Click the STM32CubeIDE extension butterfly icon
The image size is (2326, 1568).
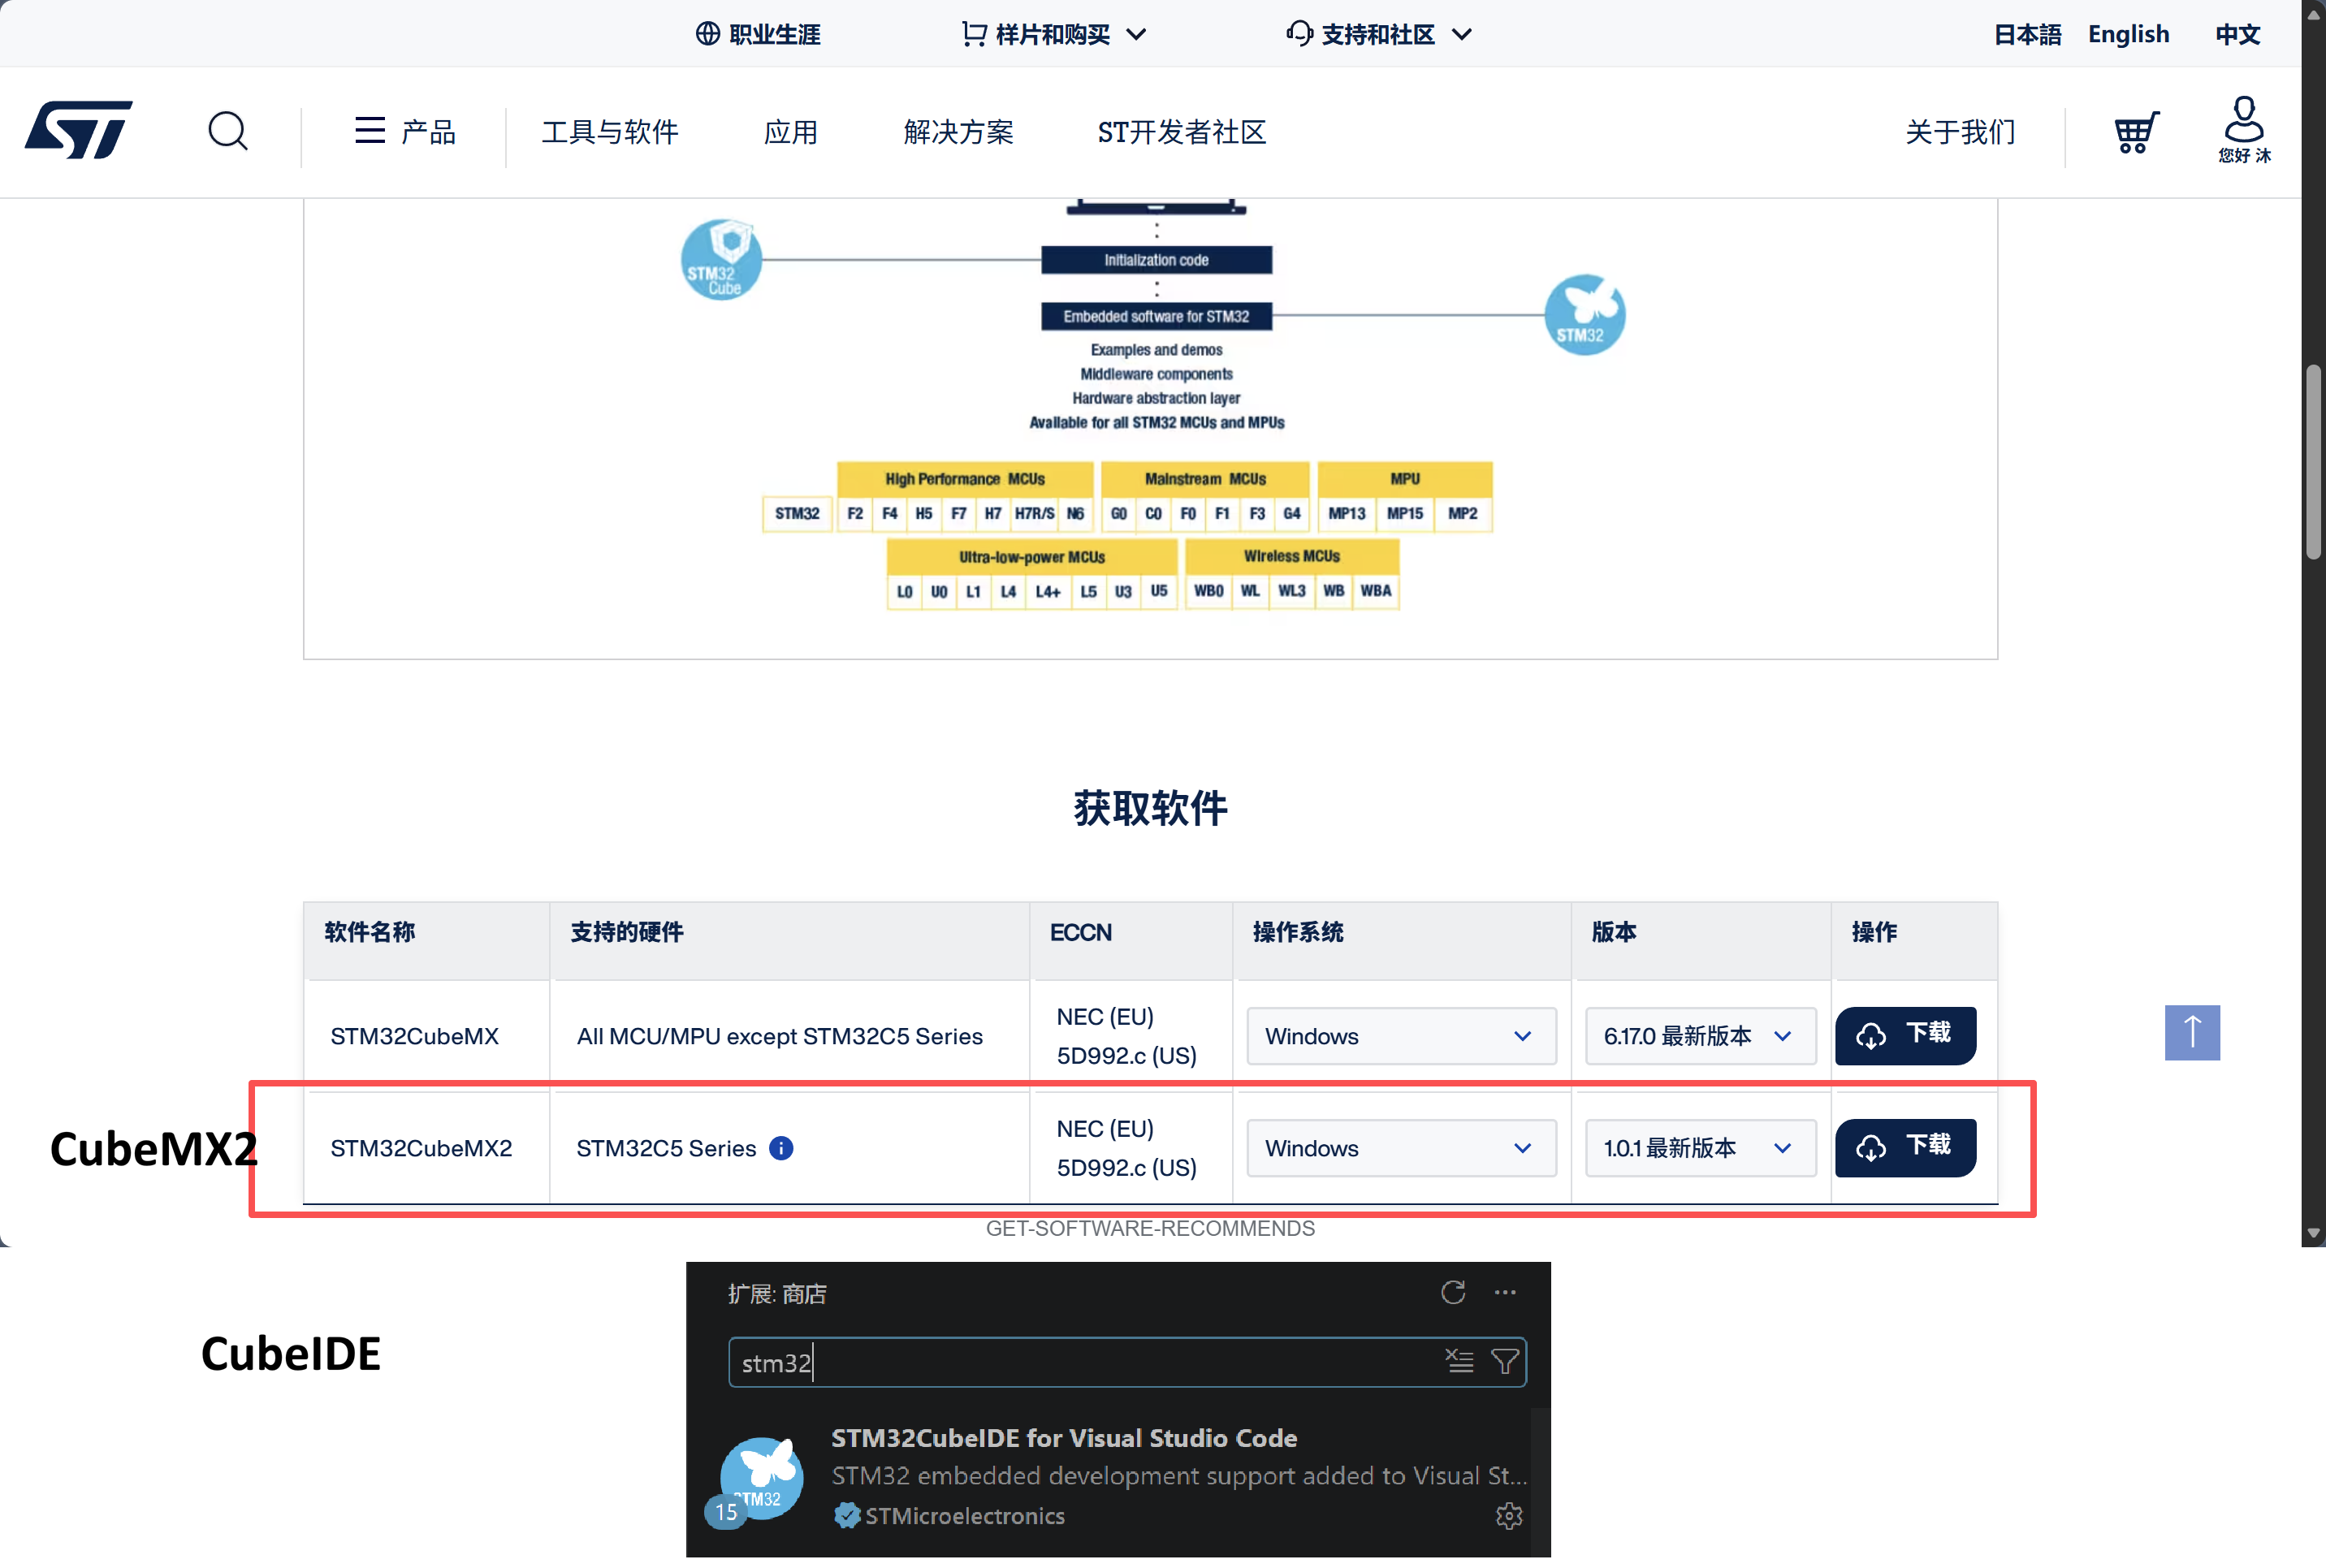click(x=762, y=1479)
